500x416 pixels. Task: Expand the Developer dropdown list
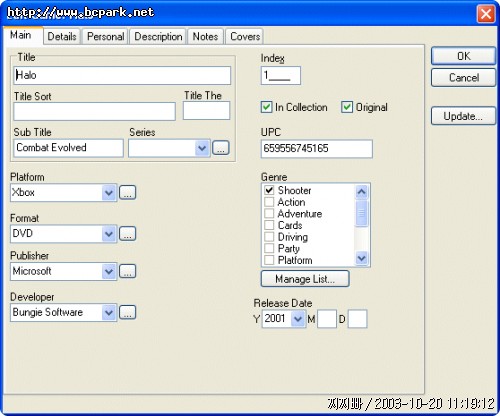tap(109, 313)
